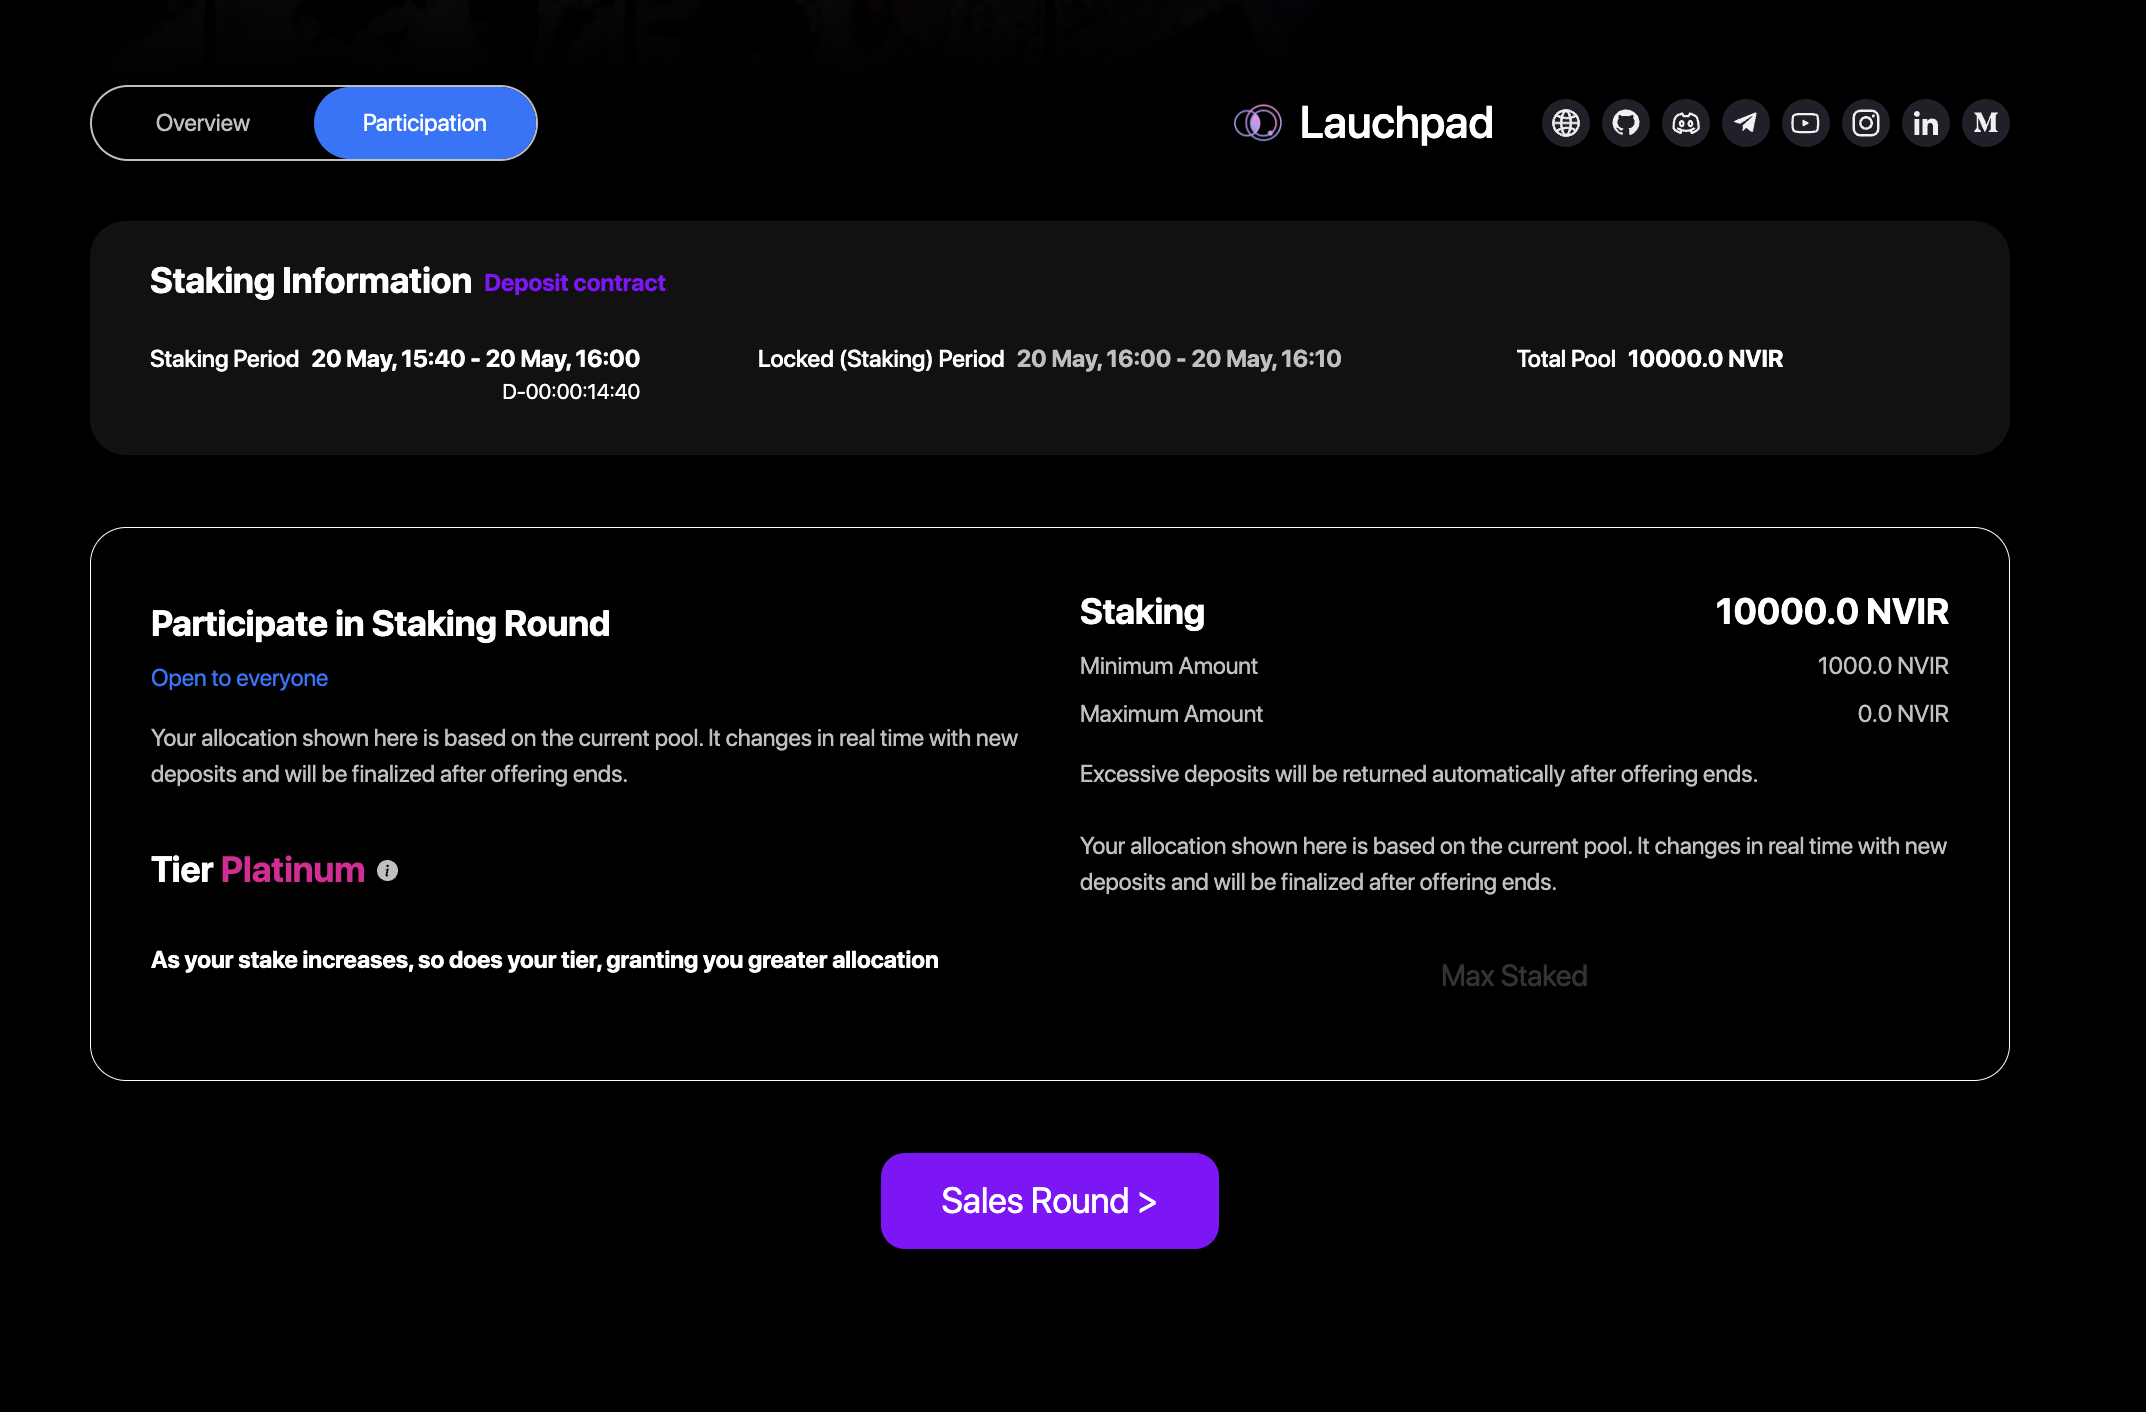Click the Open to everyone link
The height and width of the screenshot is (1412, 2146).
click(239, 678)
